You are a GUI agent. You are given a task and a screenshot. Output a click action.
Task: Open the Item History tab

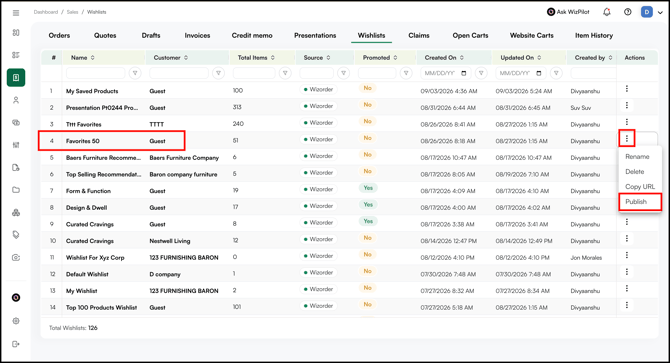point(594,35)
